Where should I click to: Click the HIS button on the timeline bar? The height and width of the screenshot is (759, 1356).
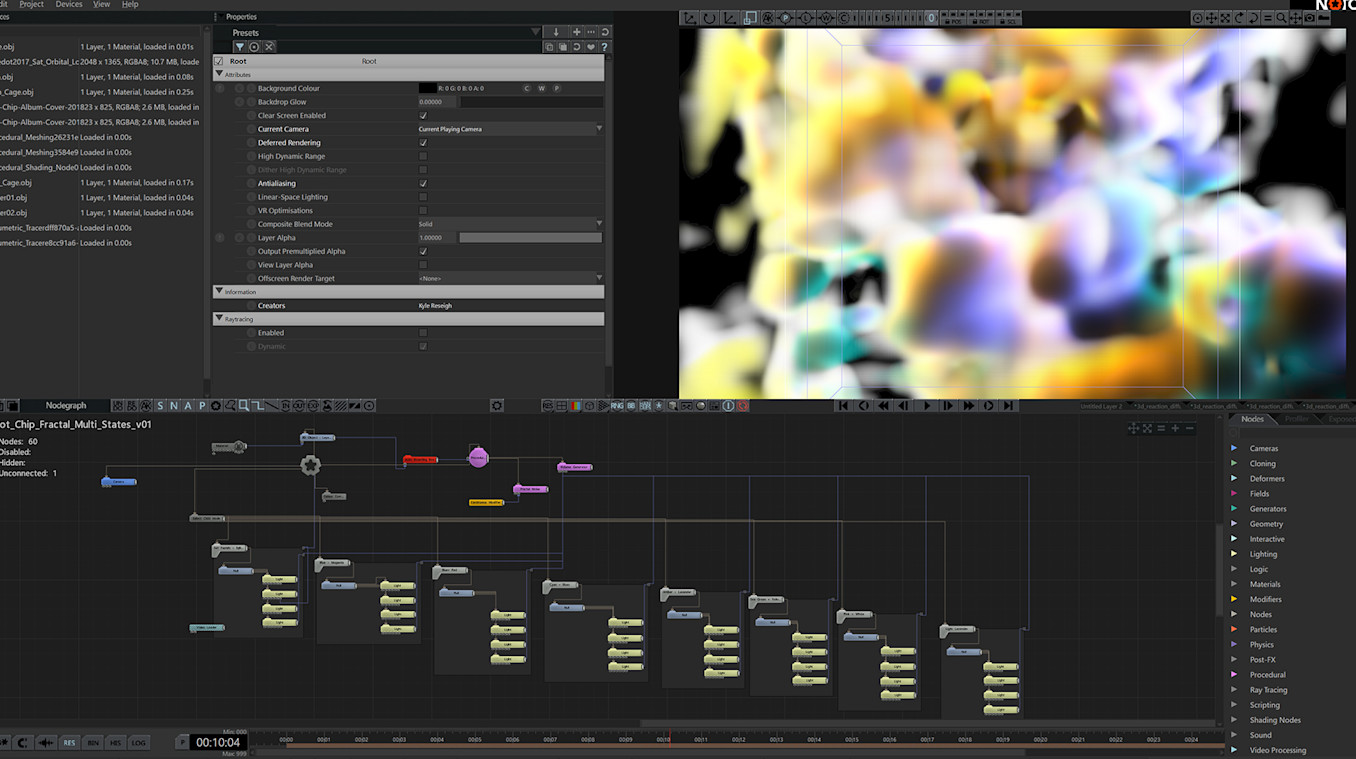(116, 743)
